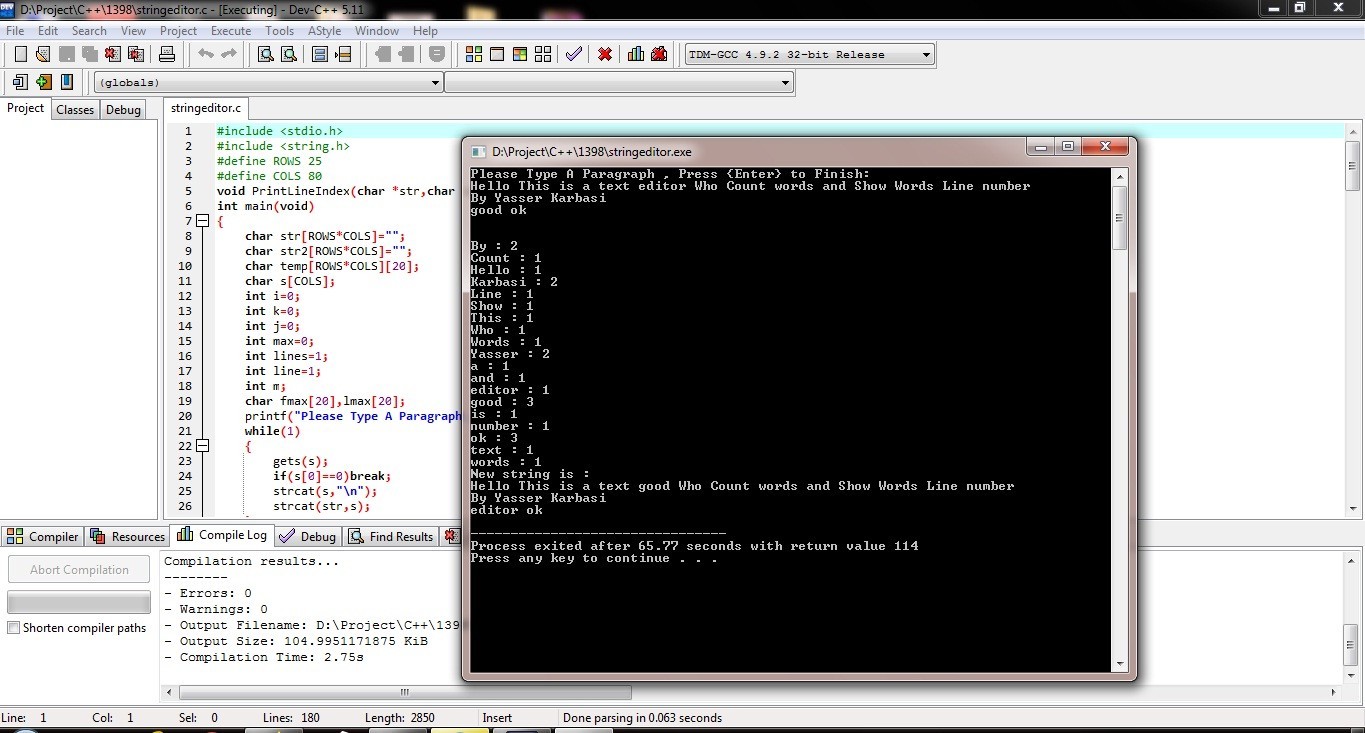The image size is (1365, 733).
Task: Click the editor scrollbar up arrow
Action: (x=1352, y=131)
